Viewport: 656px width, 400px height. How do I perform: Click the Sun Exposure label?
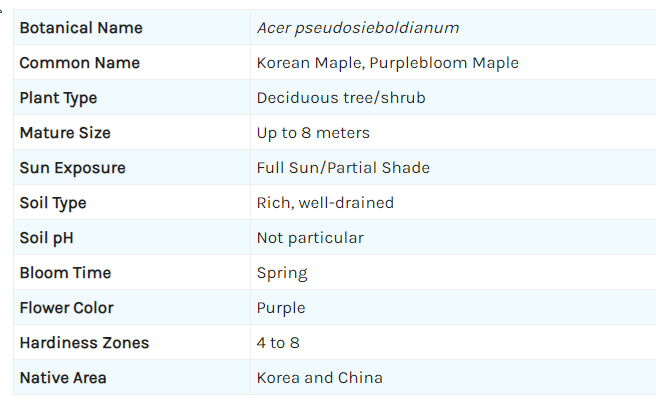73,168
